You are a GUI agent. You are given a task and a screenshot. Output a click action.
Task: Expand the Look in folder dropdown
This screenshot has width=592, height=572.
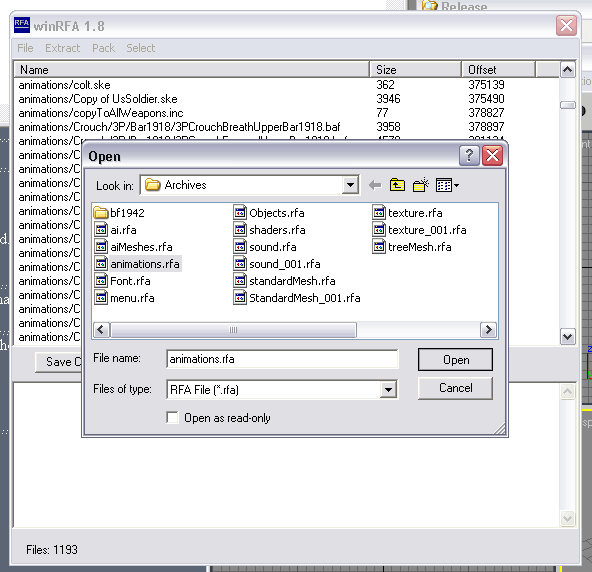[x=350, y=185]
